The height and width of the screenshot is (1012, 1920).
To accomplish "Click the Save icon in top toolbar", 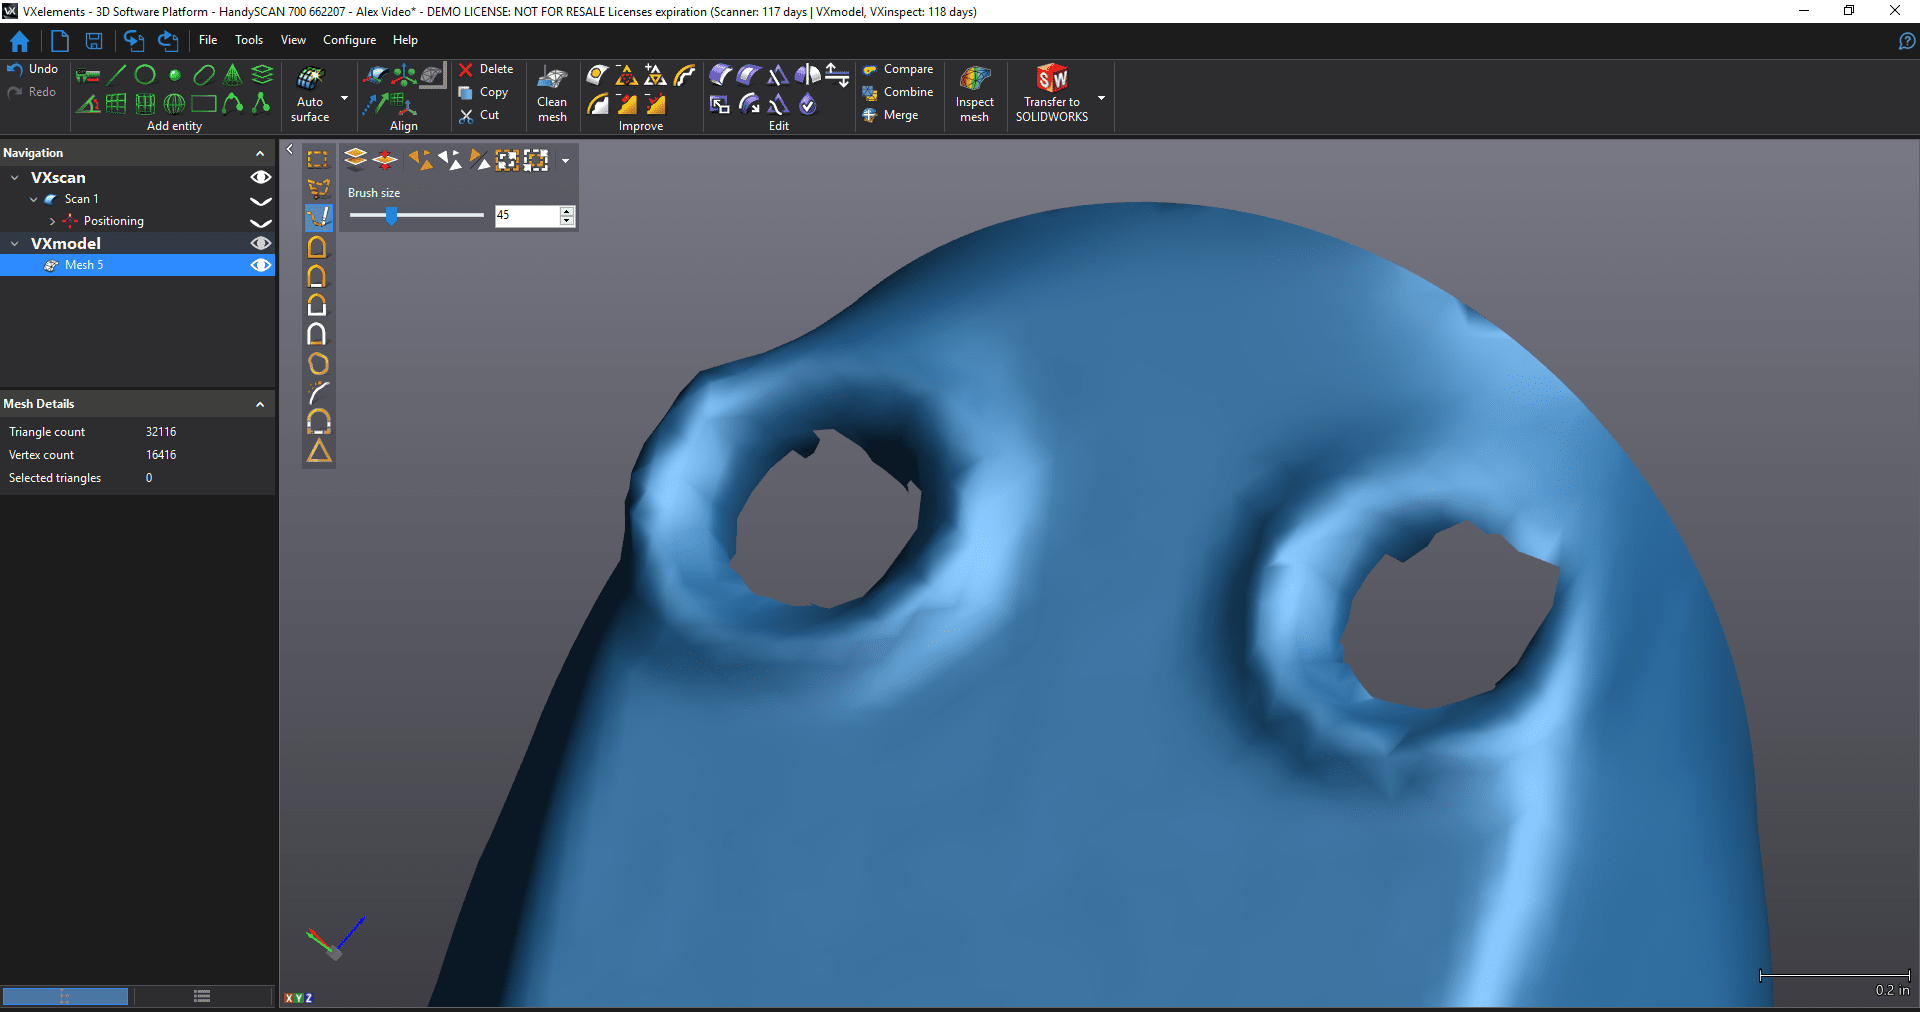I will (x=94, y=41).
